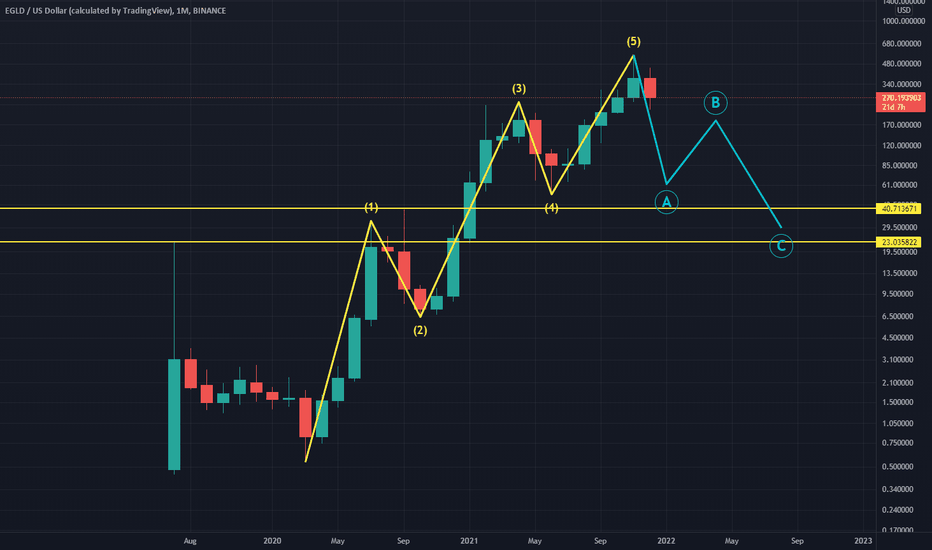Select the upper yellow horizontal line

(x=438, y=208)
